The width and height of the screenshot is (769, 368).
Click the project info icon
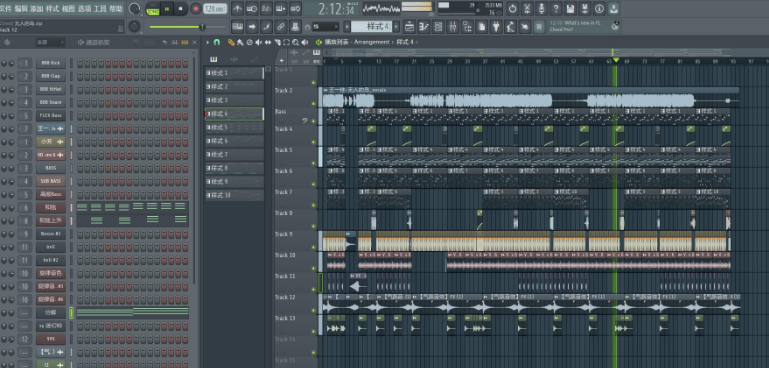pyautogui.click(x=599, y=8)
